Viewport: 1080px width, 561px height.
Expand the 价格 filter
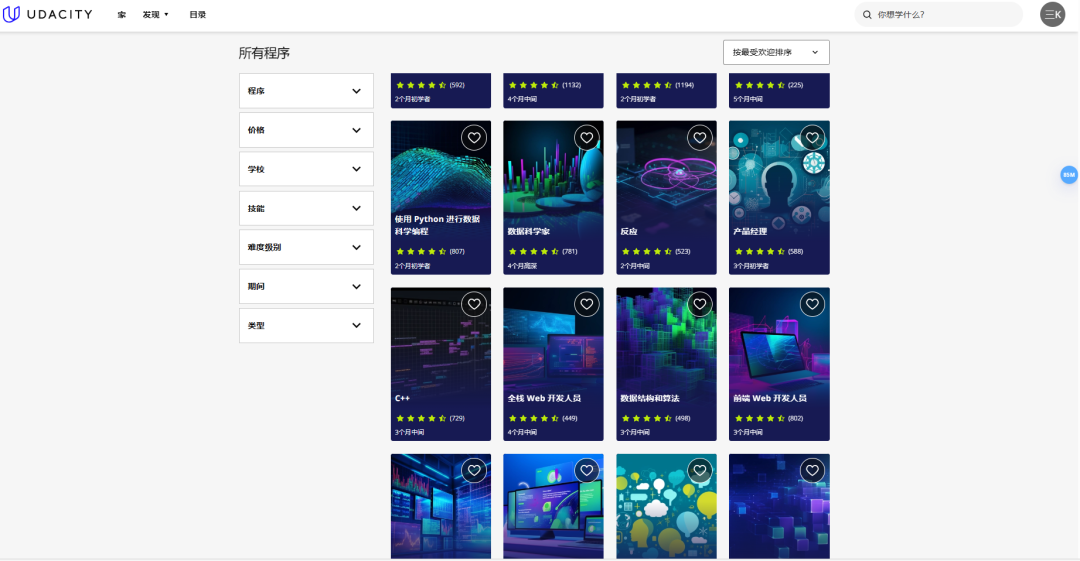click(307, 130)
